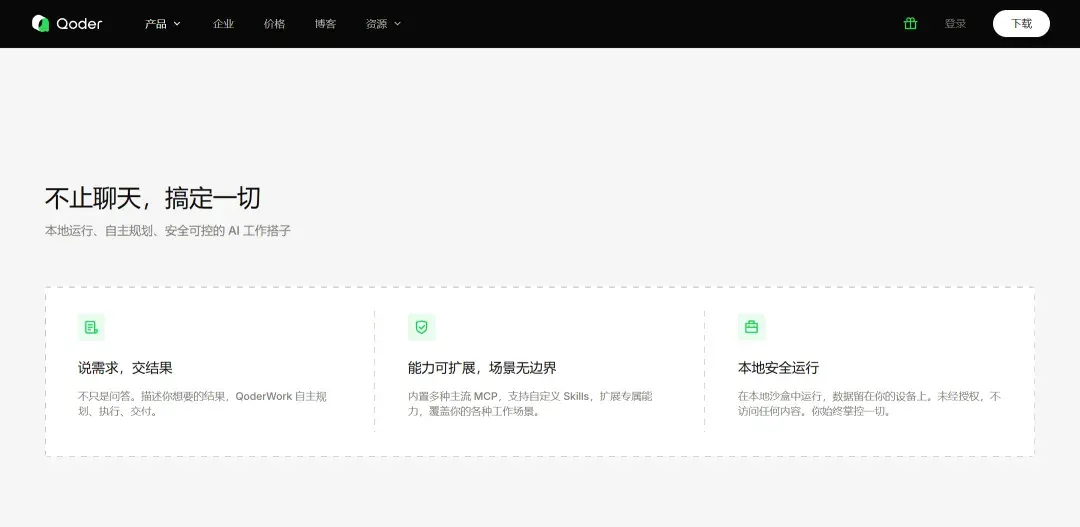Click the description about 本地沙盒中运行
The width and height of the screenshot is (1080, 527).
pos(869,404)
